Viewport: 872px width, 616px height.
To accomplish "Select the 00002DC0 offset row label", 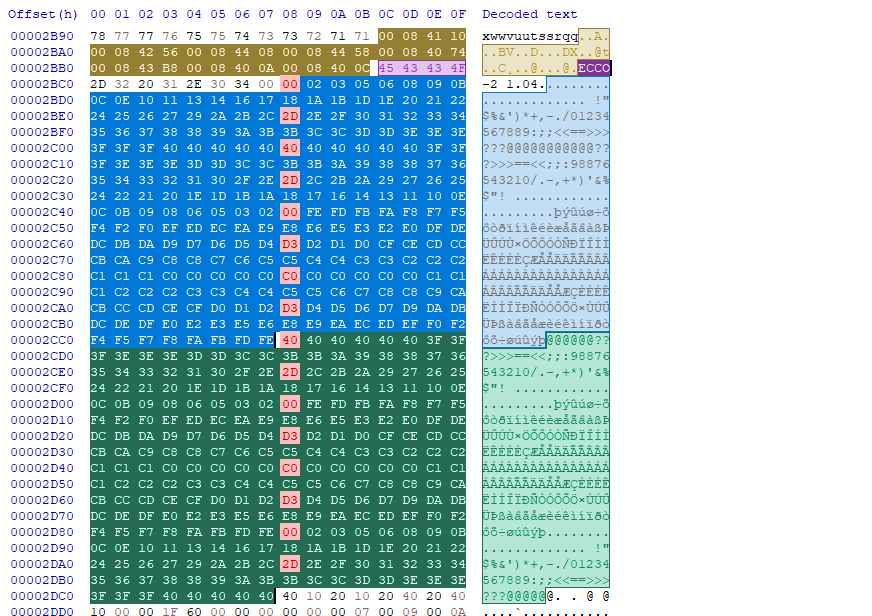I will (42, 596).
